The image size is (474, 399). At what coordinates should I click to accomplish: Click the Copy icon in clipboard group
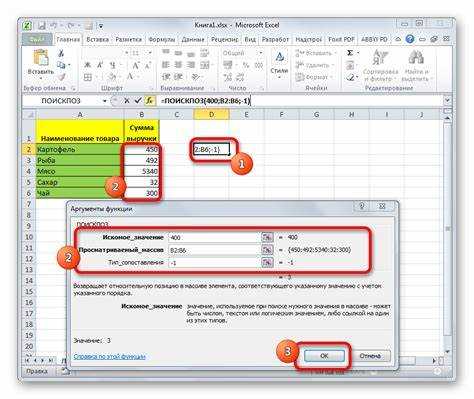click(x=61, y=65)
